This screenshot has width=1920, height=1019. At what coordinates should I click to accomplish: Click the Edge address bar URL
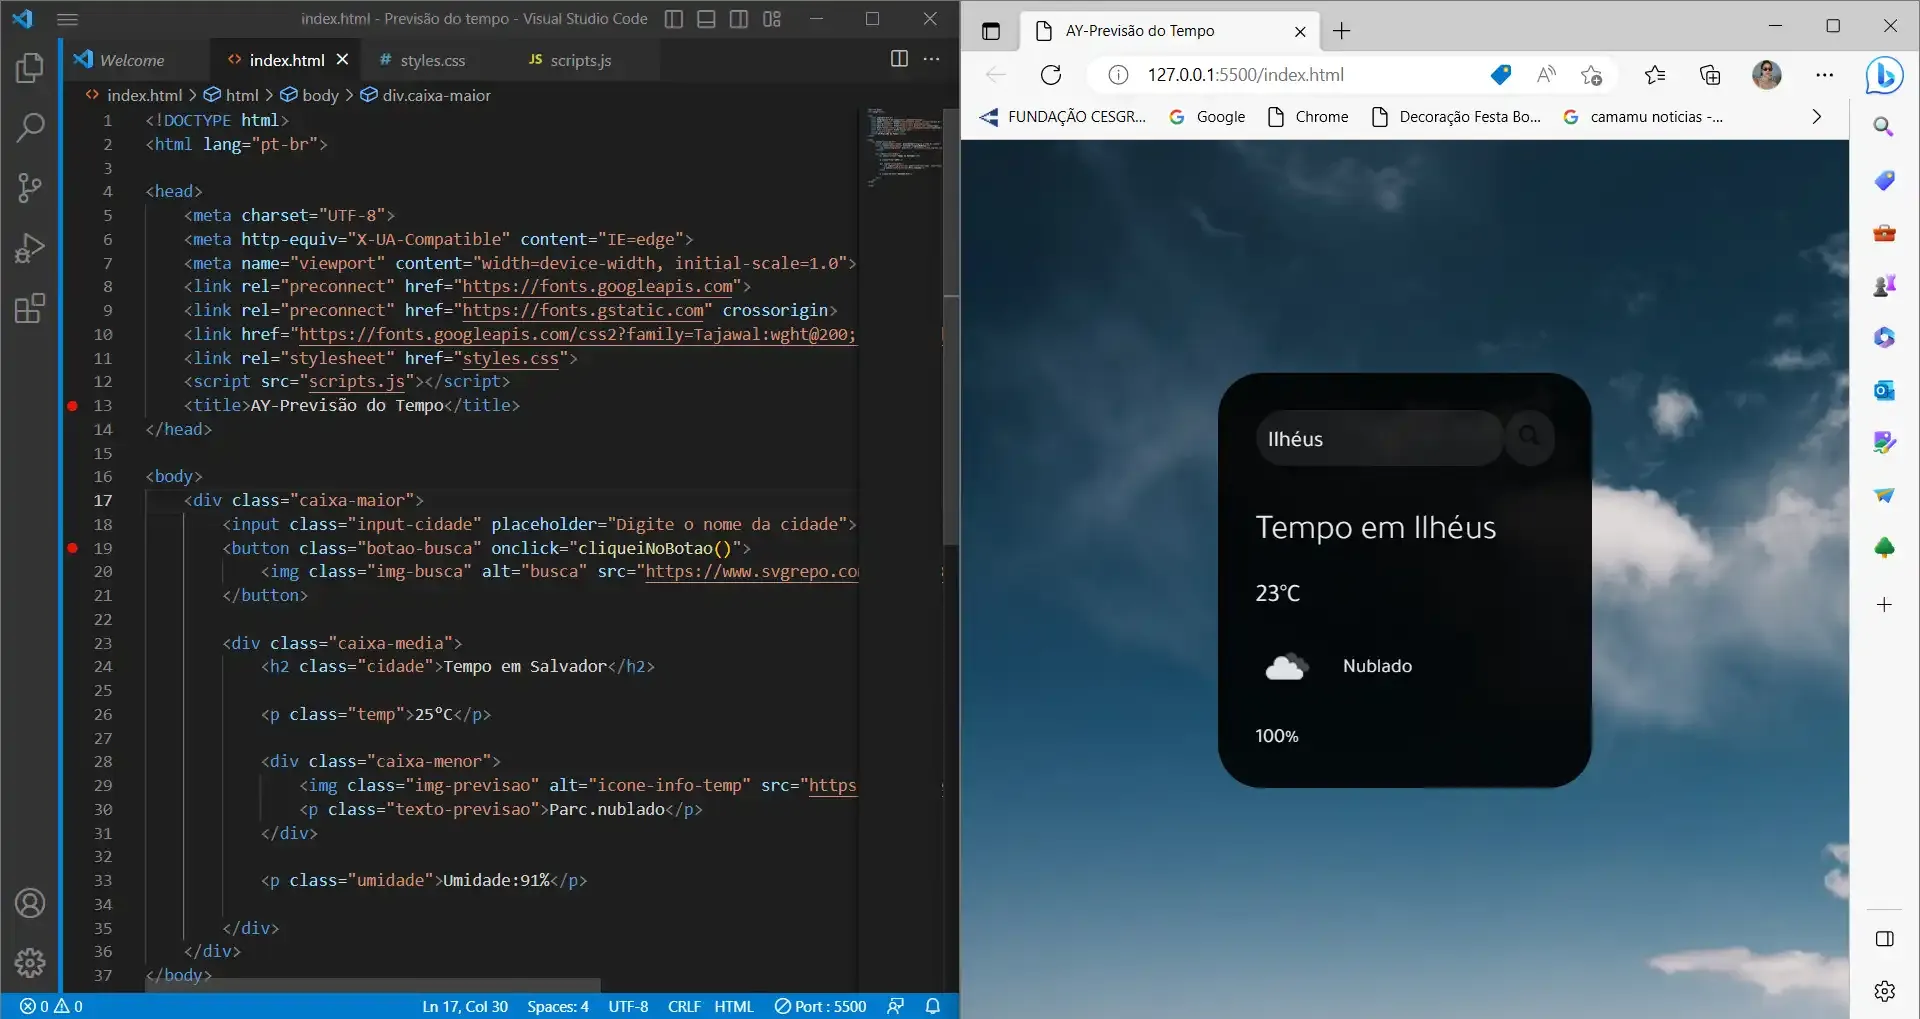tap(1245, 75)
